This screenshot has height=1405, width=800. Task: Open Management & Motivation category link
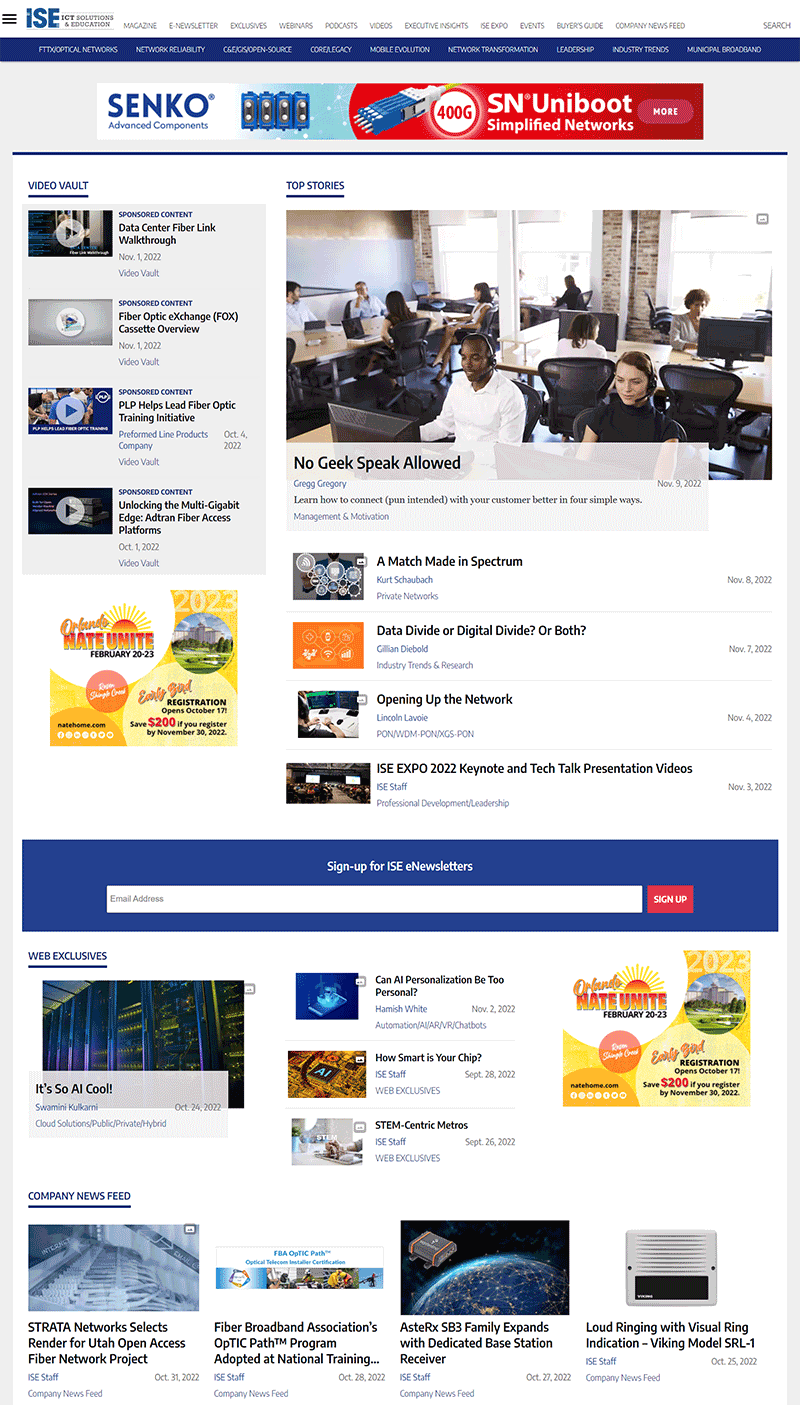tap(341, 517)
